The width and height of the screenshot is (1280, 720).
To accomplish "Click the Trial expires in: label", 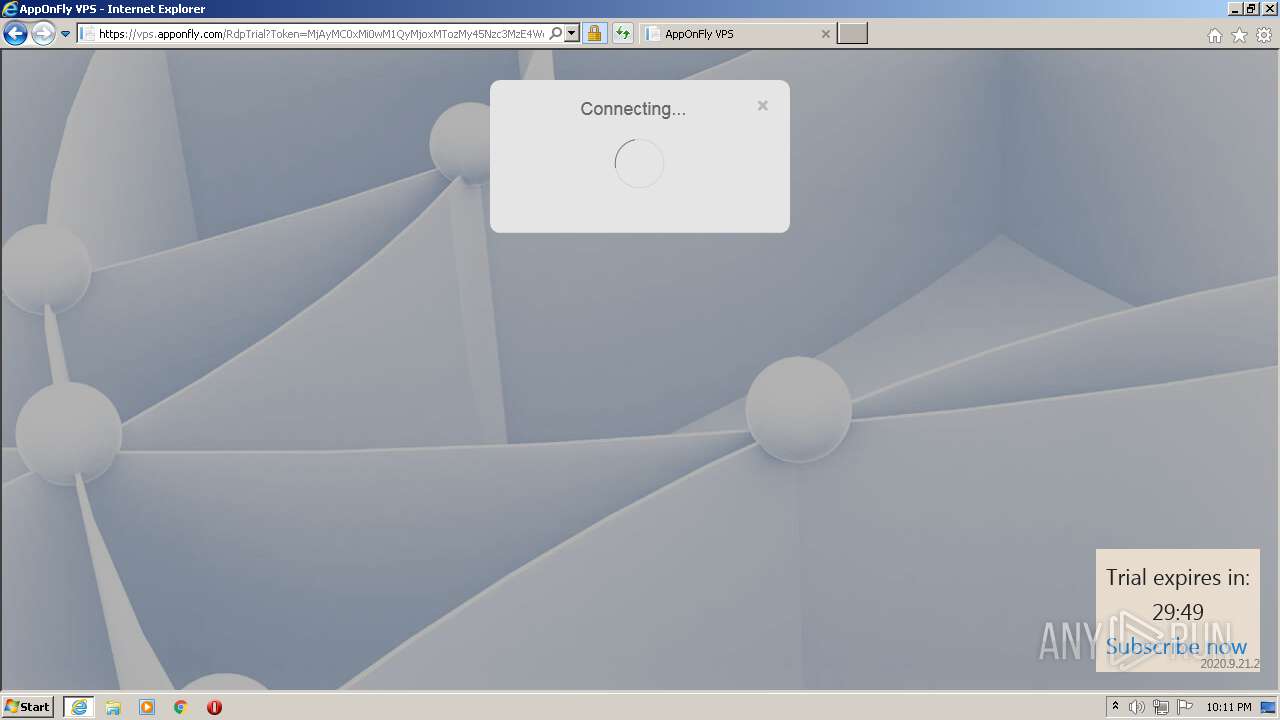I will [1178, 577].
